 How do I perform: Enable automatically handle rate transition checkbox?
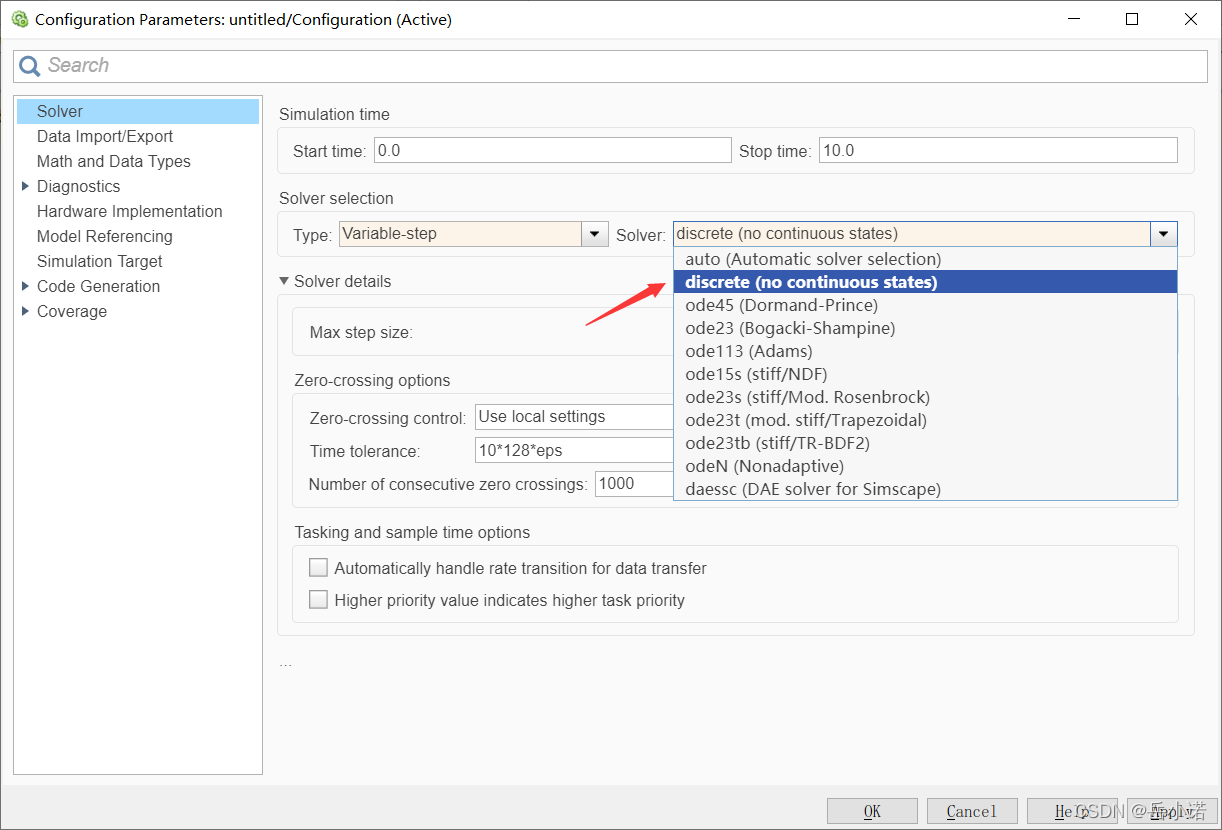(318, 568)
